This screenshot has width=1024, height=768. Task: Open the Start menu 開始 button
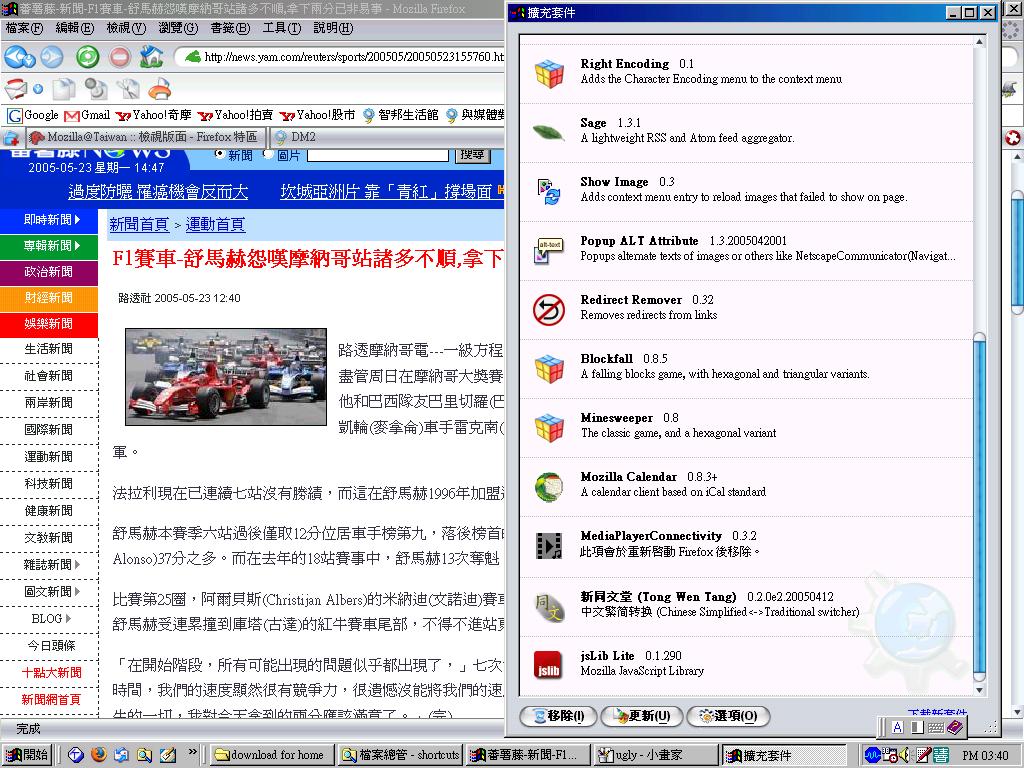click(x=27, y=755)
